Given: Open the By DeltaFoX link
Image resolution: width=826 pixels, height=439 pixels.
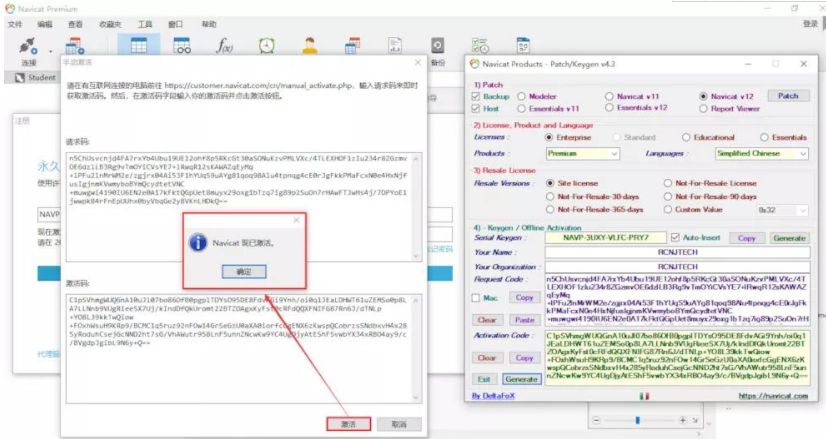Looking at the screenshot, I should (493, 396).
